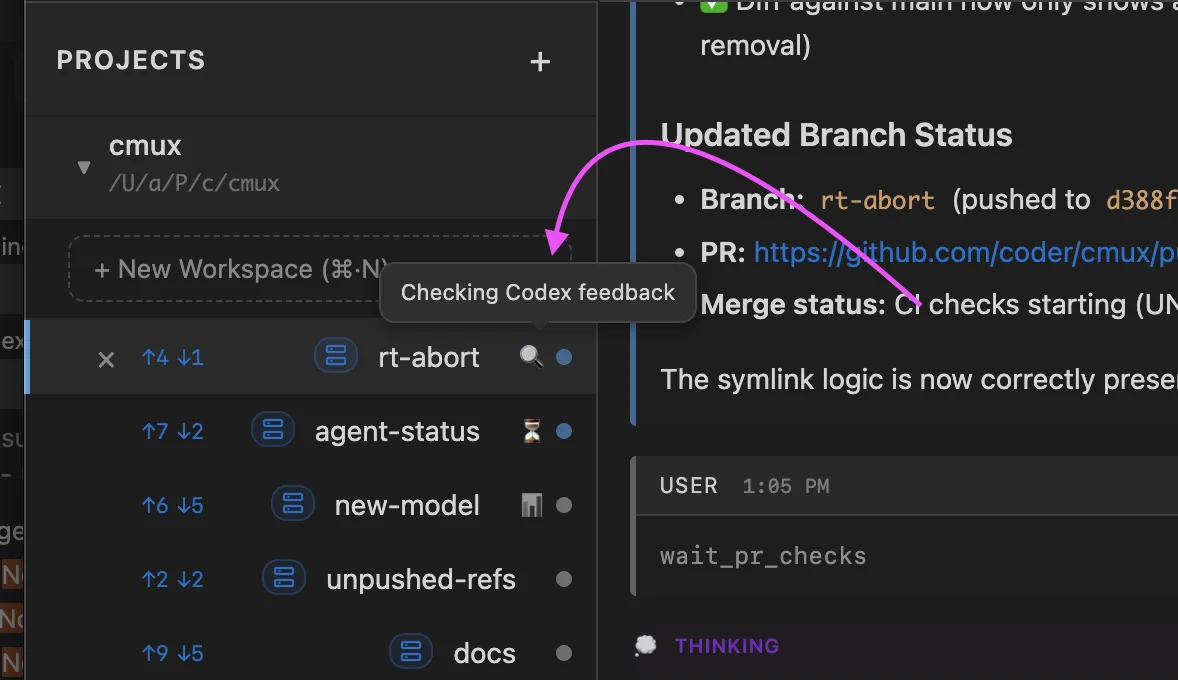This screenshot has height=680, width=1178.
Task: Toggle the status dot beside docs
Action: click(563, 652)
